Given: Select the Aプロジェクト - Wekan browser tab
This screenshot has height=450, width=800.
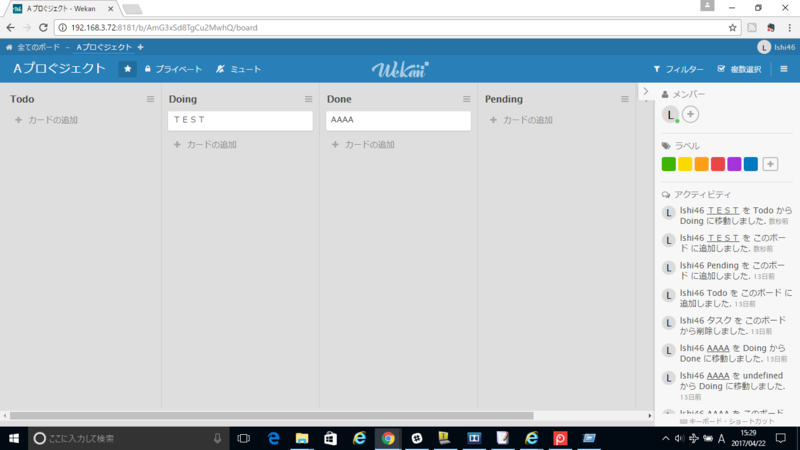Looking at the screenshot, I should (x=61, y=9).
